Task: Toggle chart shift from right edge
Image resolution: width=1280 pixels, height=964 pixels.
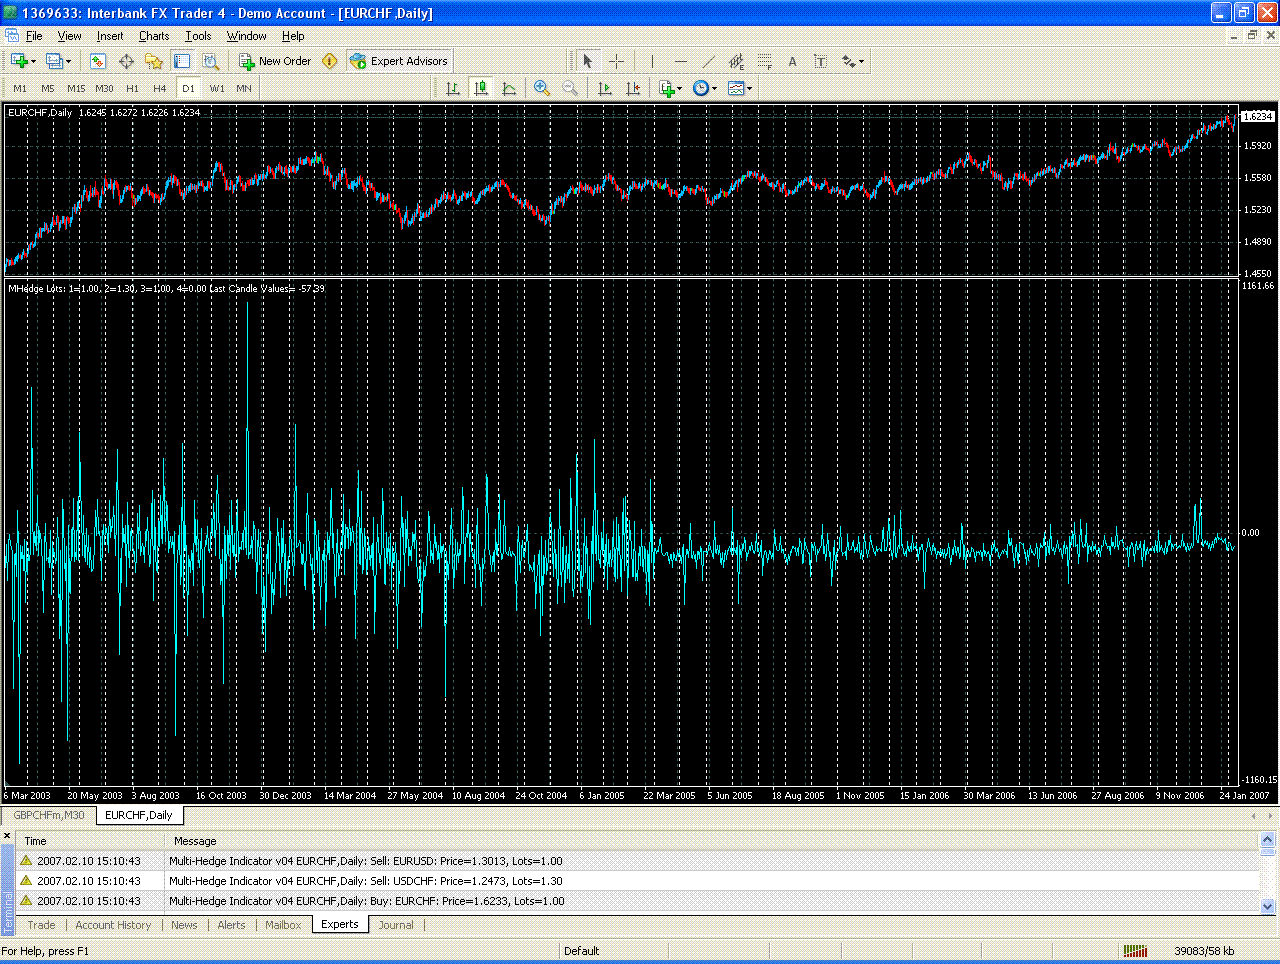Action: 632,88
